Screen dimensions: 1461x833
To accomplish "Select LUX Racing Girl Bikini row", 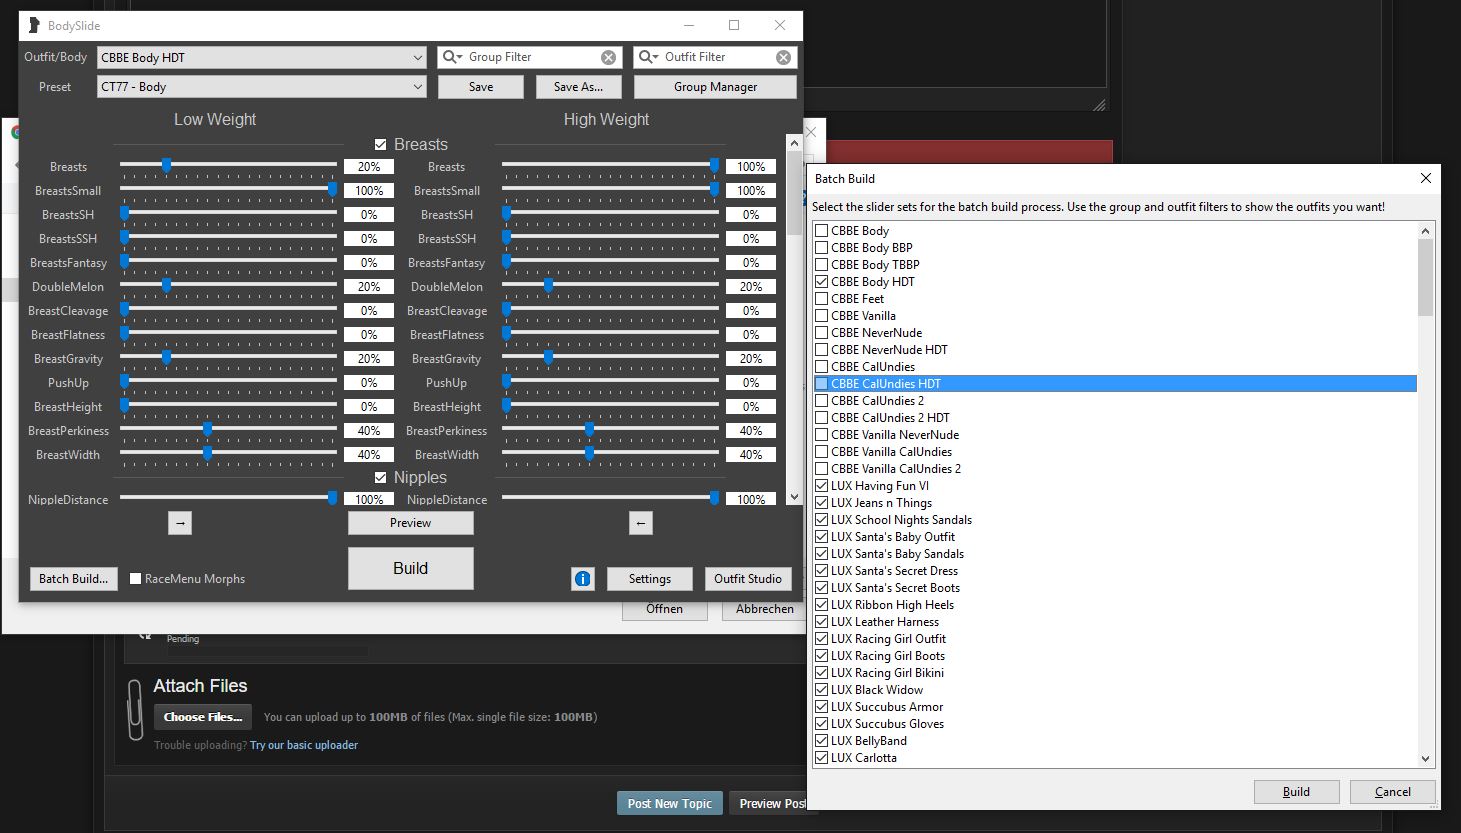I will [1114, 673].
